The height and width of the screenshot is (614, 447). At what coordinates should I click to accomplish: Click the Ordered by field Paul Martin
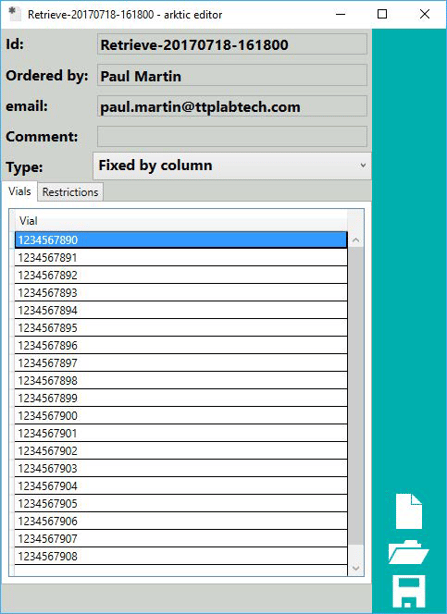click(x=232, y=75)
